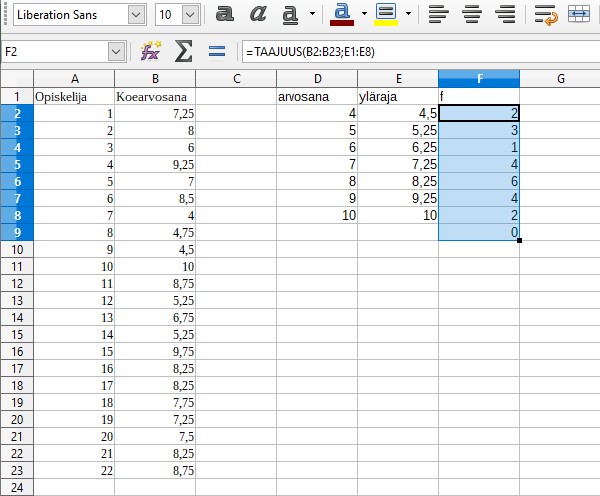Click the equals Formula icon
Screen dimensions: 600x496
click(x=216, y=51)
